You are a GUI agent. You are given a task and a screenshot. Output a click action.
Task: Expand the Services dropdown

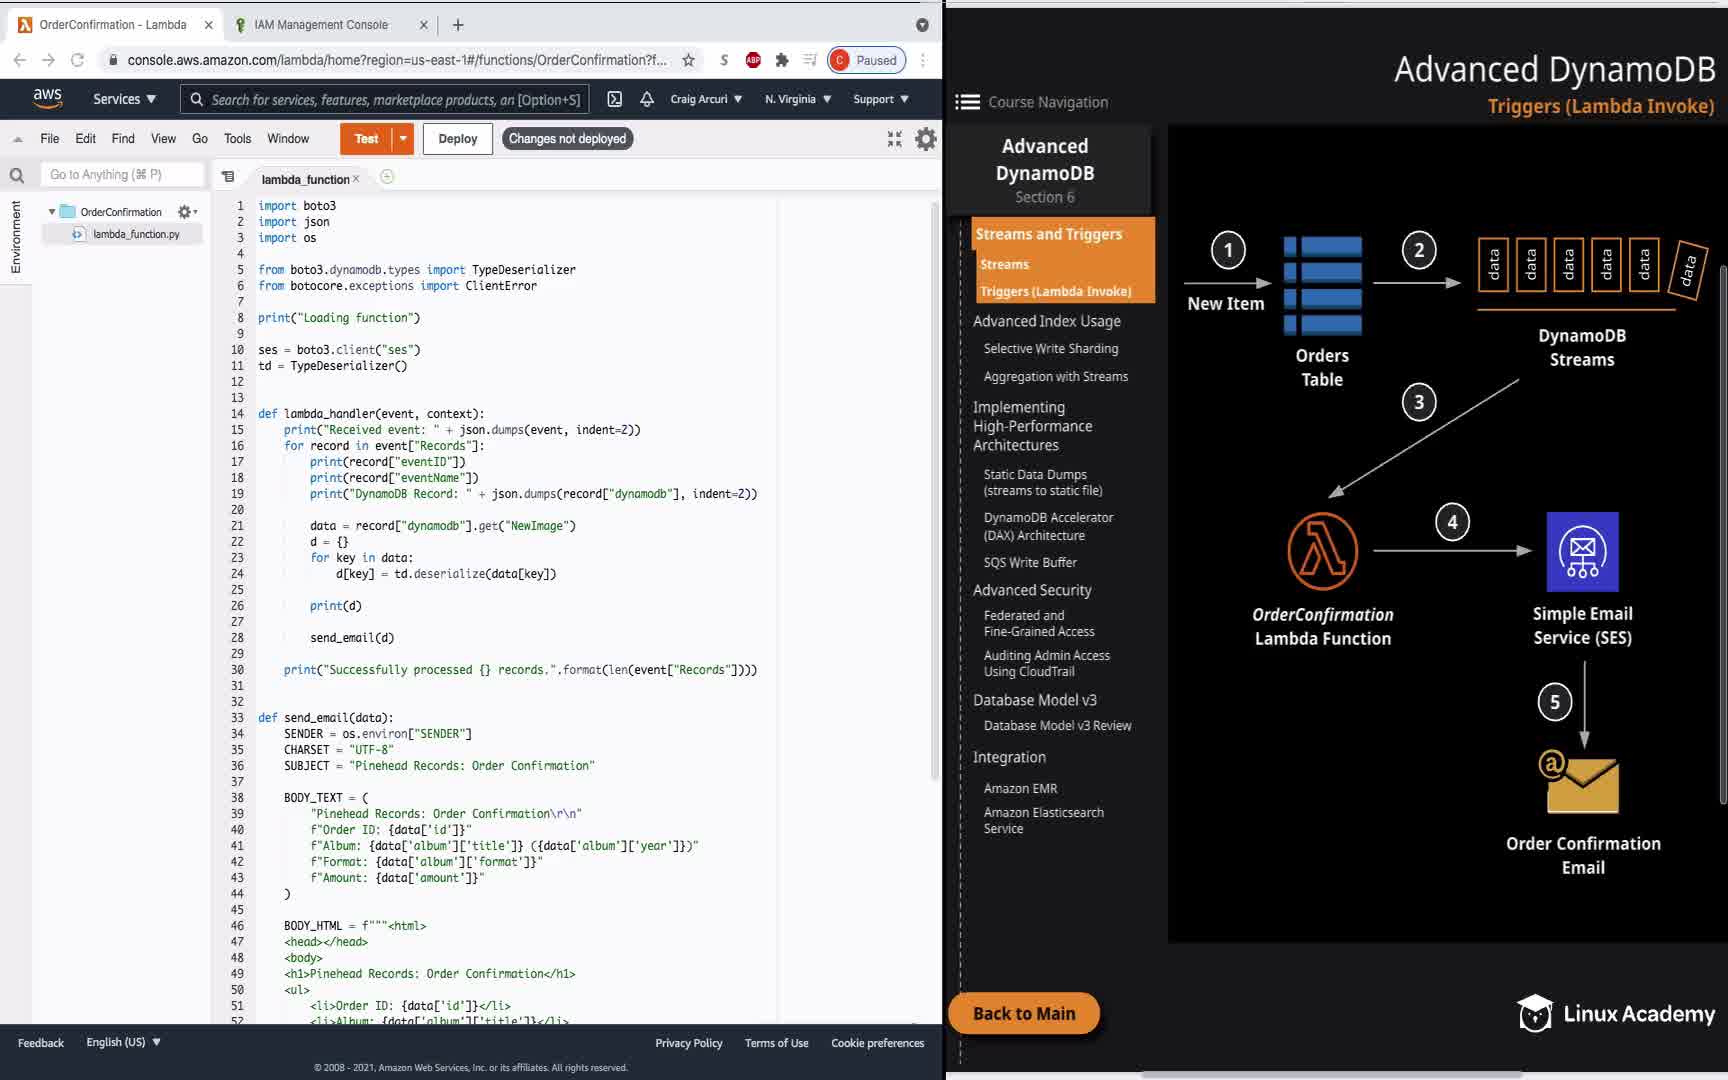point(124,99)
